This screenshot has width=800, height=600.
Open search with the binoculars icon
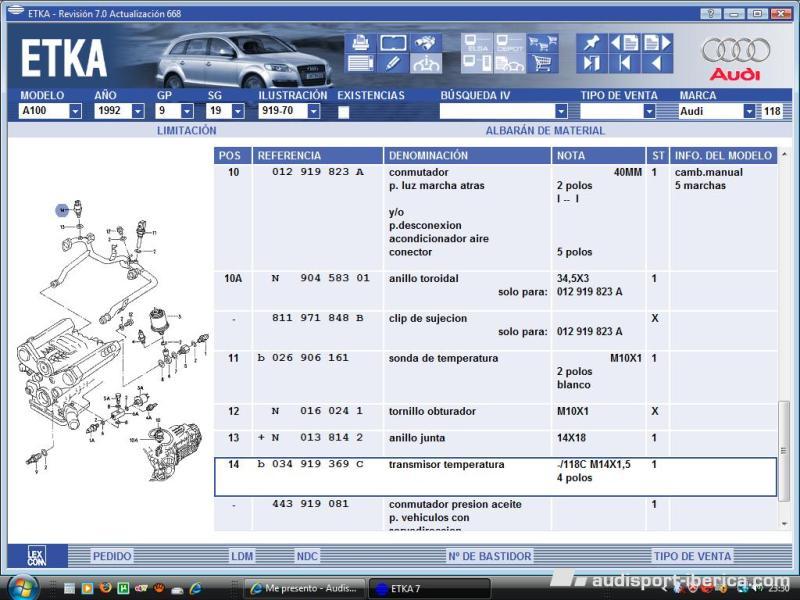(426, 43)
